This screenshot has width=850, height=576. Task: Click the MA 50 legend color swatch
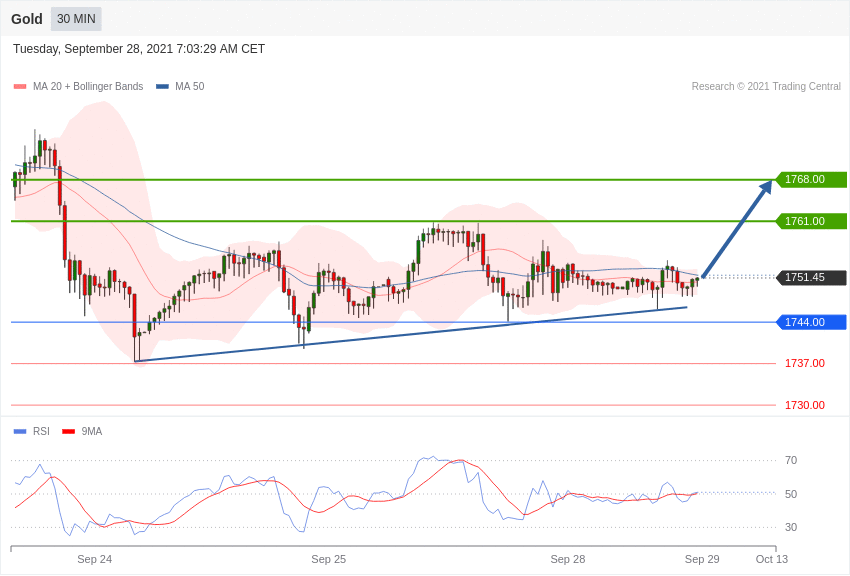coord(162,86)
